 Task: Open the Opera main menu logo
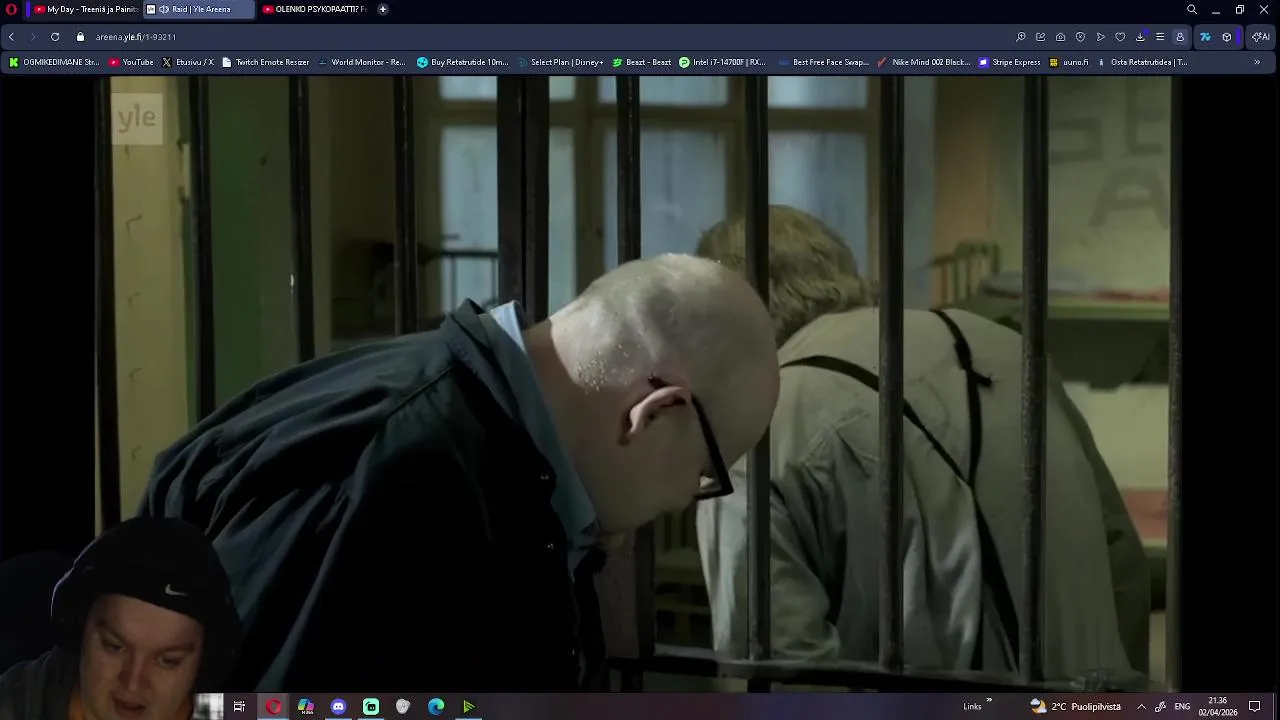pos(11,9)
